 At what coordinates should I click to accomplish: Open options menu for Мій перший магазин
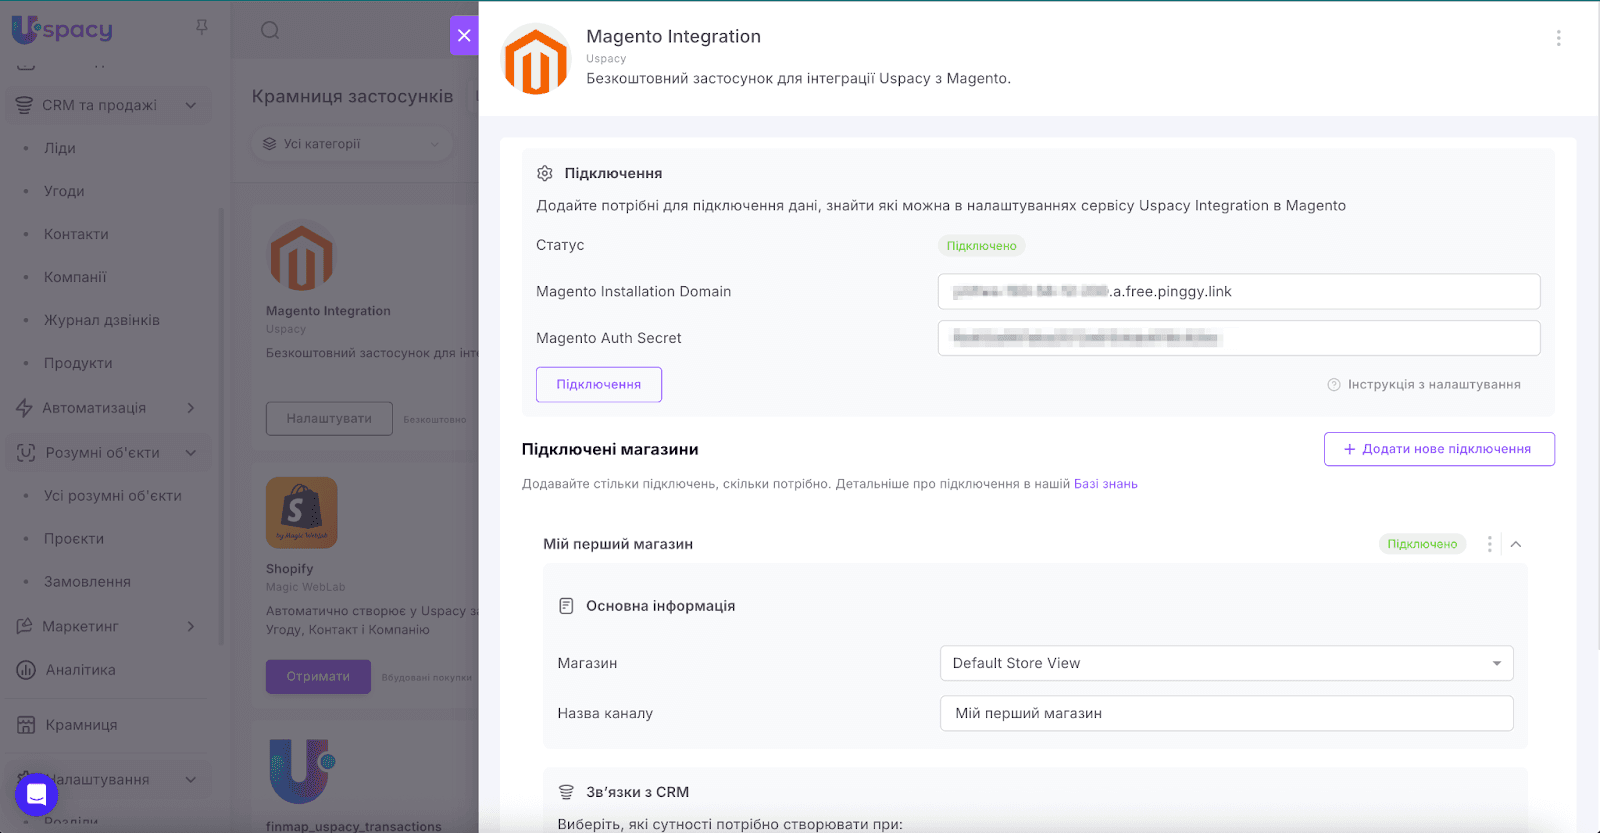point(1489,544)
